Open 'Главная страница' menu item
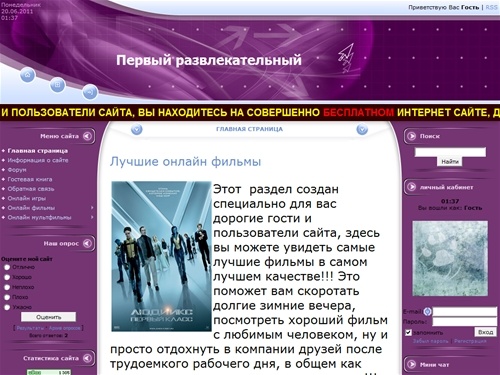 (x=38, y=151)
